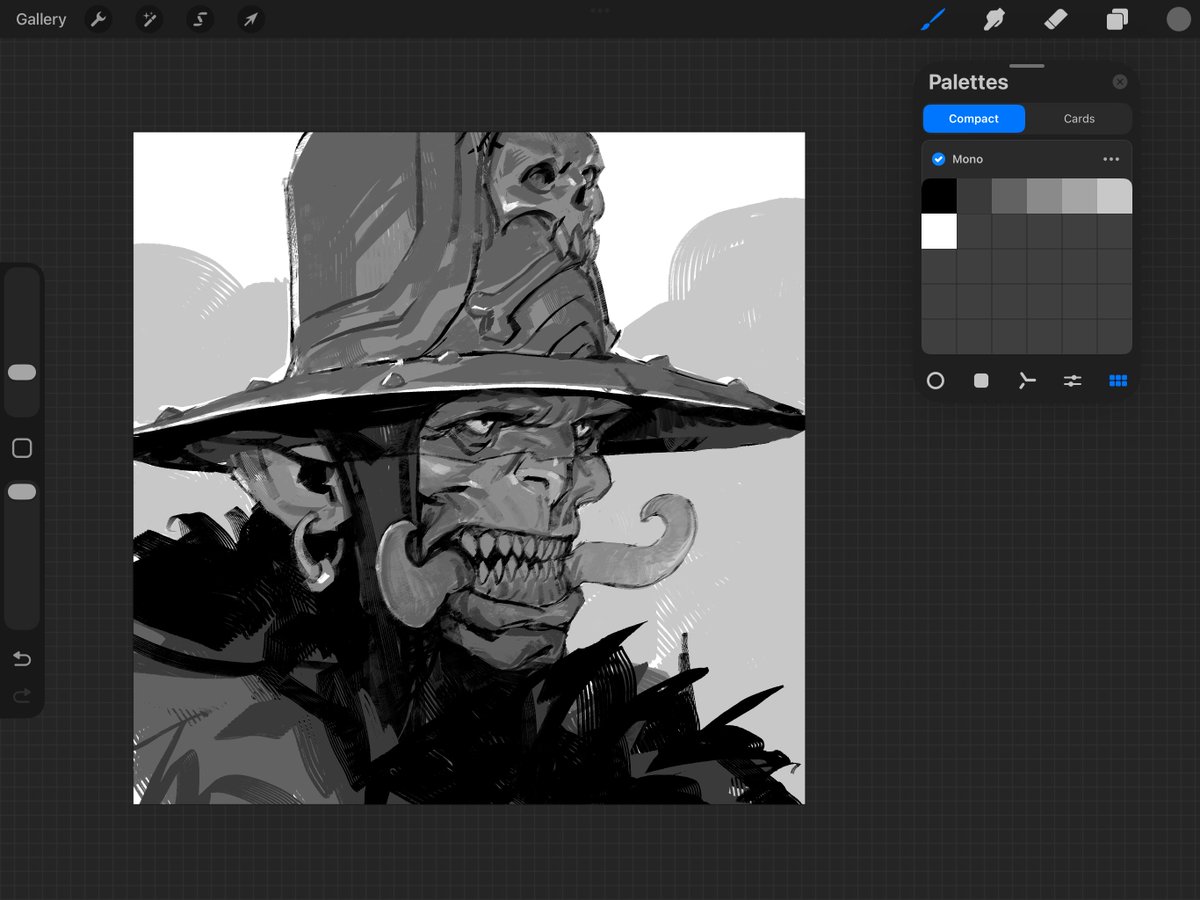
Task: Tap redo in the sidebar
Action: [x=22, y=695]
